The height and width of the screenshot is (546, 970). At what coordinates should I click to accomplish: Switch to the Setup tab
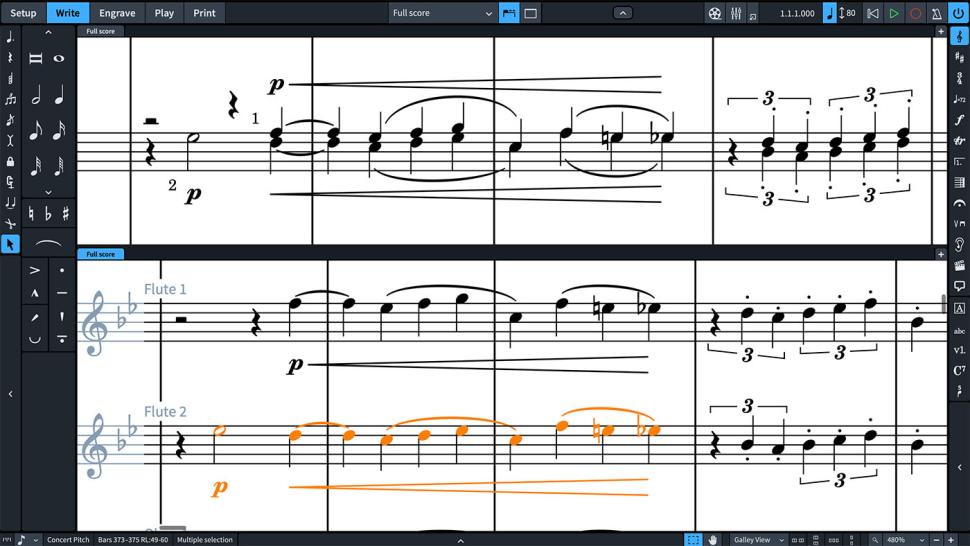tap(23, 13)
